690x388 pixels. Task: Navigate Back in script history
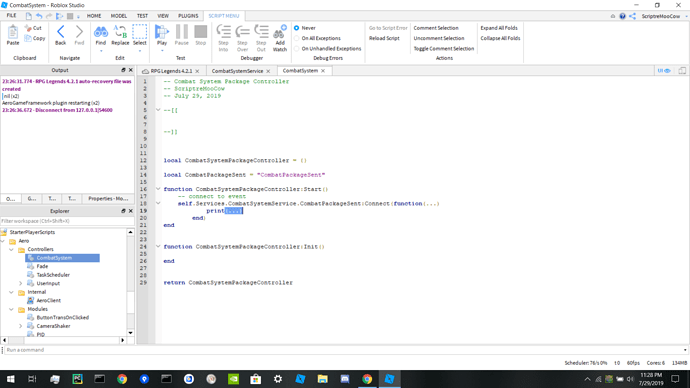click(x=61, y=35)
